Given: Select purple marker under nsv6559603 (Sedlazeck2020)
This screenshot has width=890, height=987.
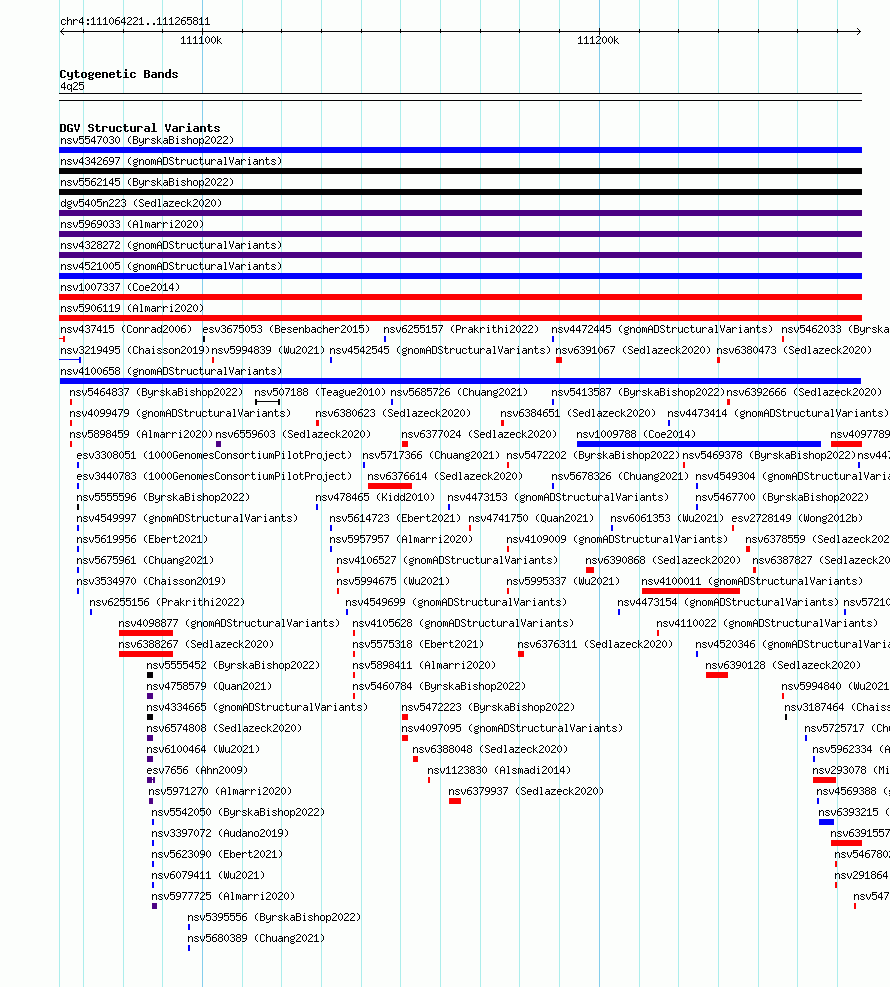Looking at the screenshot, I should pyautogui.click(x=218, y=444).
